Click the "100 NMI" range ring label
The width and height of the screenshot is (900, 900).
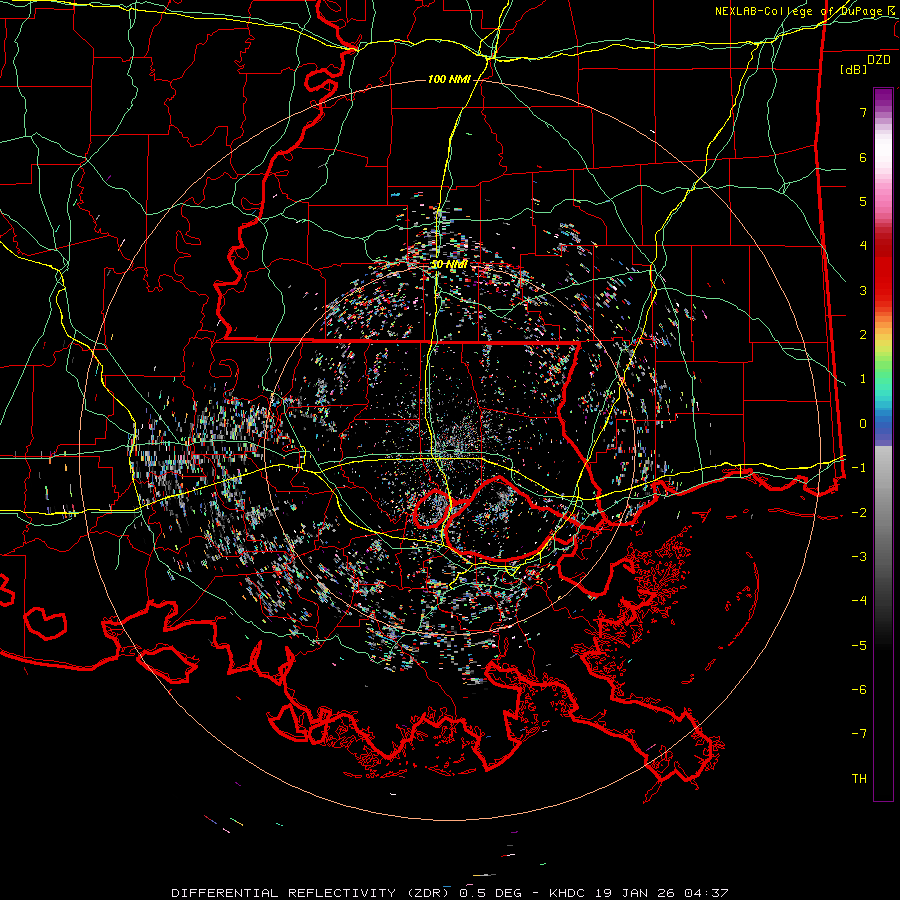tap(449, 79)
